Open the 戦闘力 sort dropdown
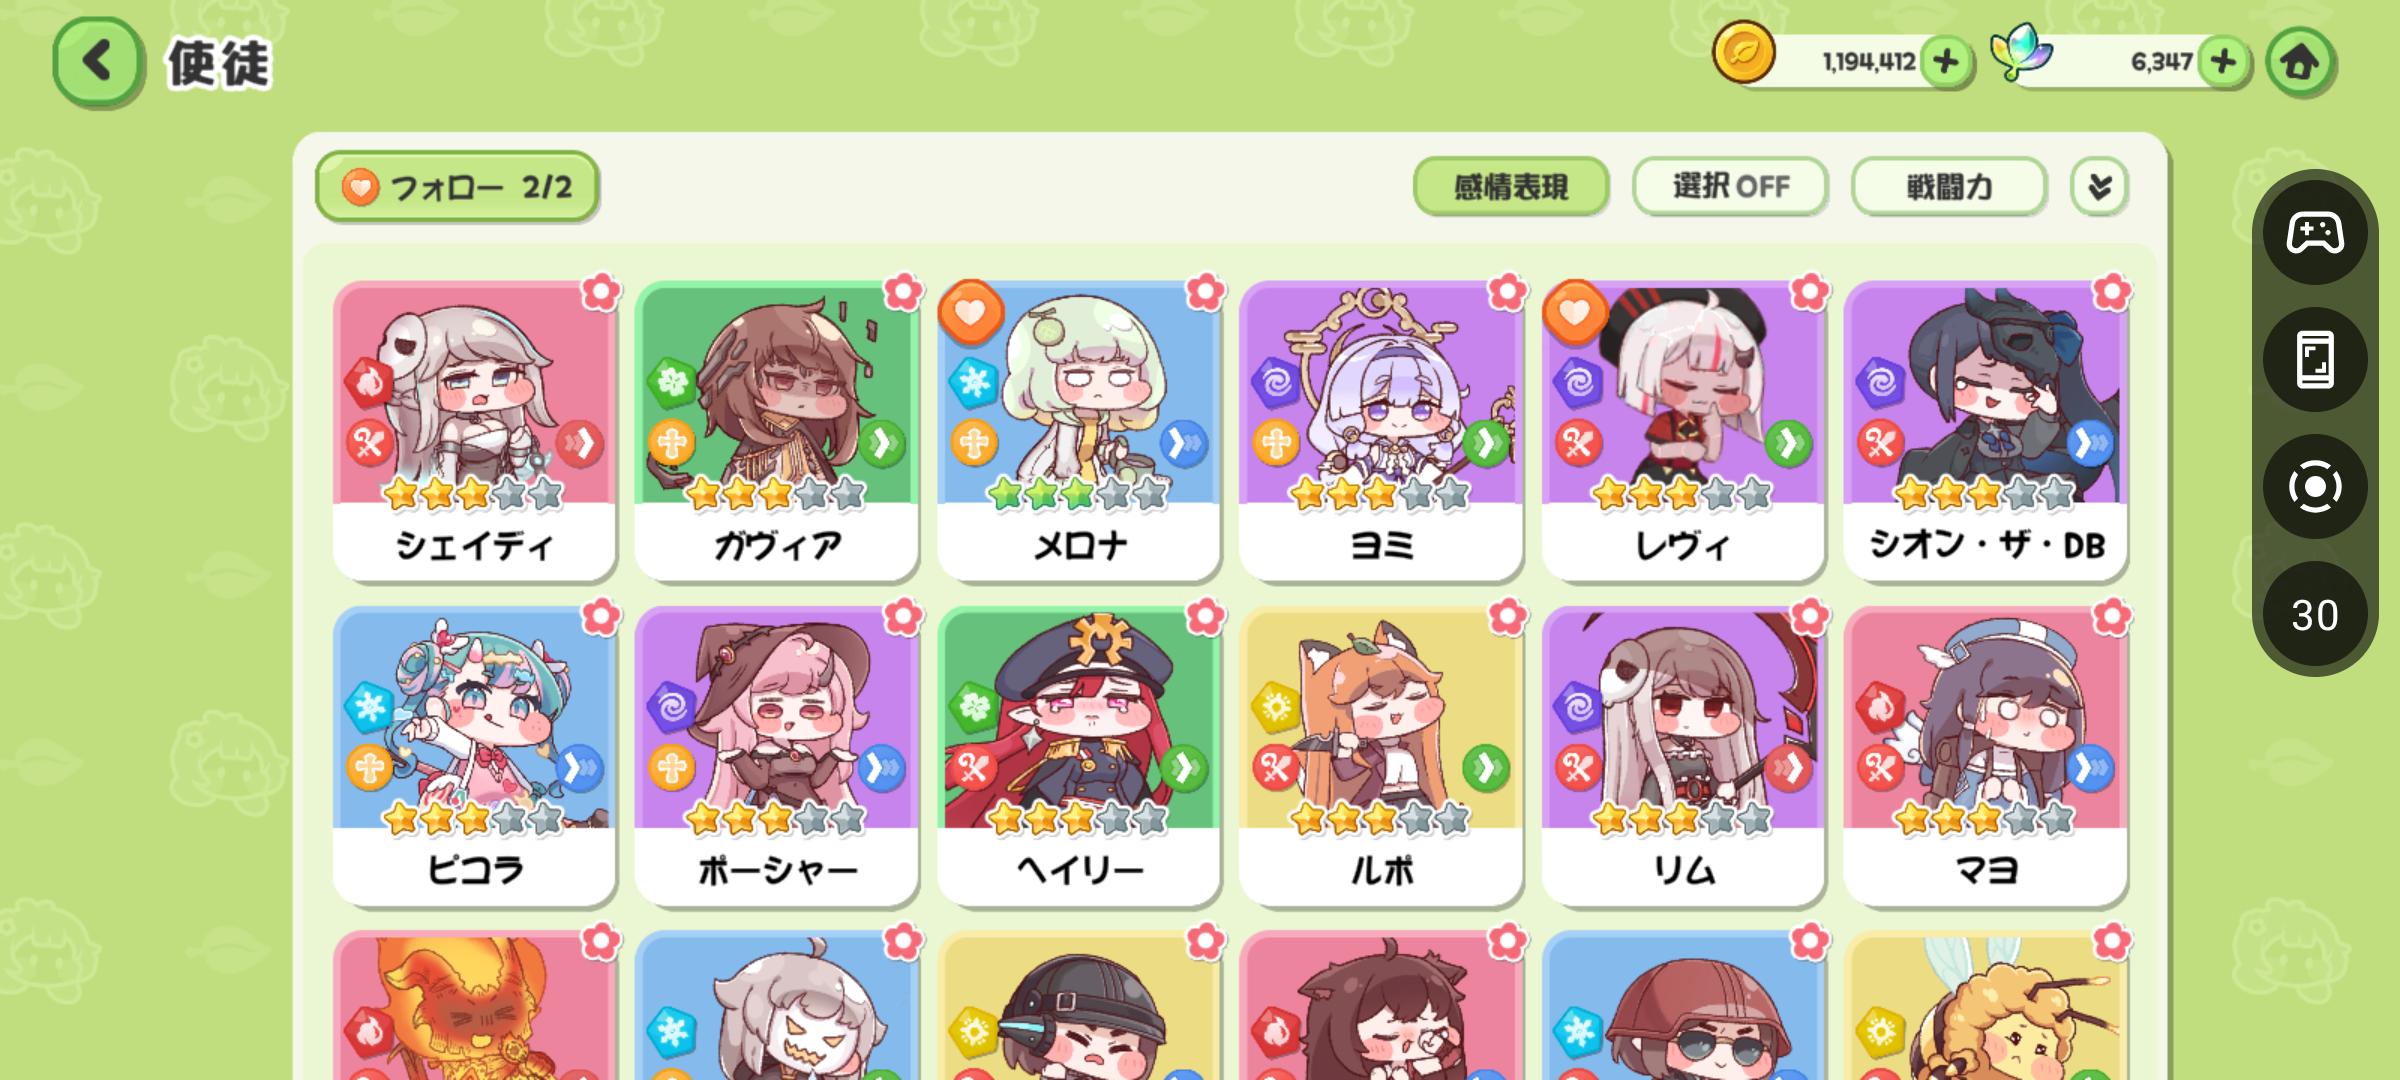The image size is (2400, 1080). click(1949, 186)
